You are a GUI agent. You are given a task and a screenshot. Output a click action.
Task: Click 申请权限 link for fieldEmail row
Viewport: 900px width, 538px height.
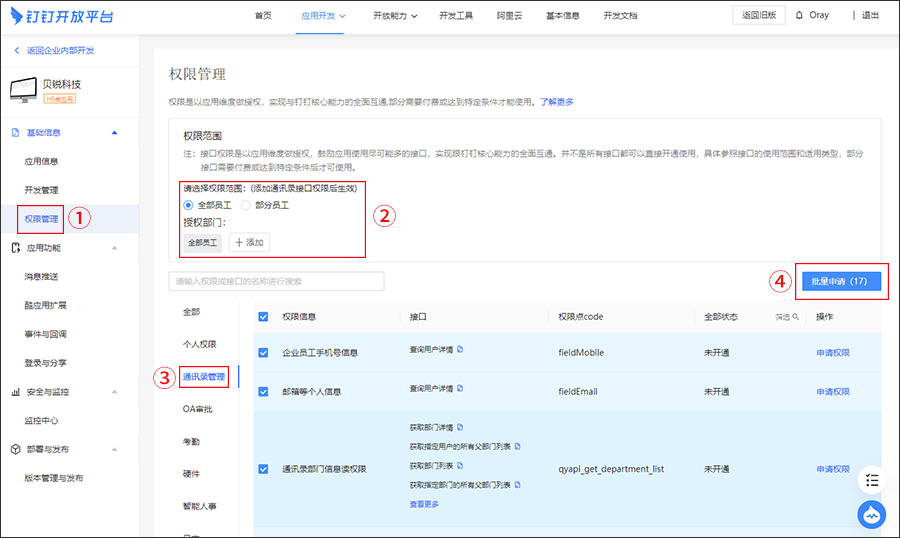point(832,391)
